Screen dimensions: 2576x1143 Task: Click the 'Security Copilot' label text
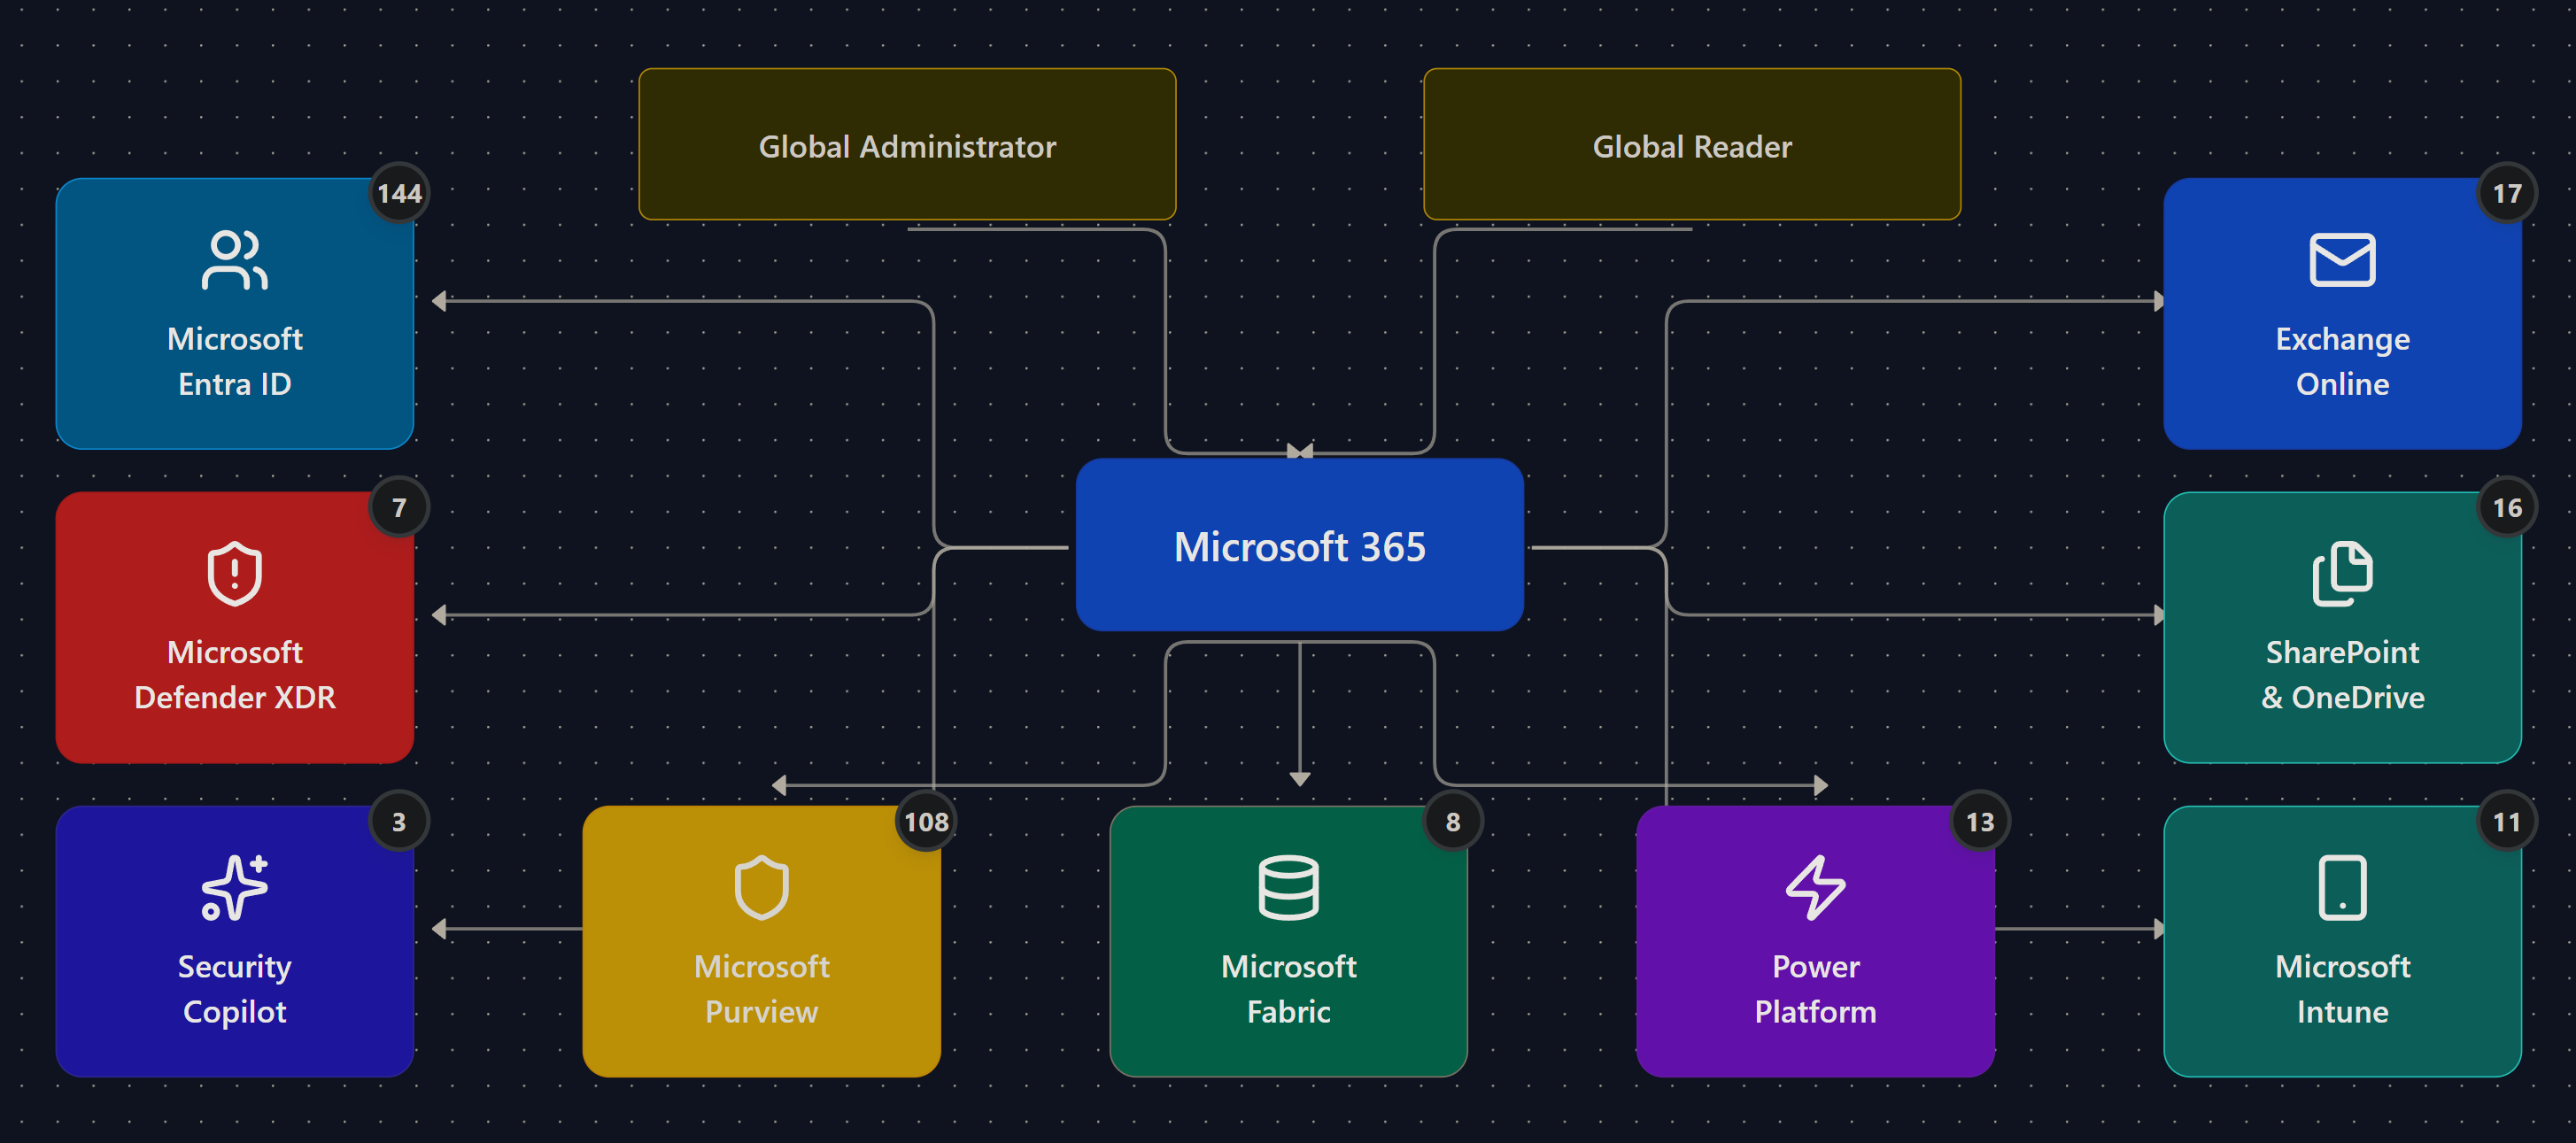(x=234, y=989)
